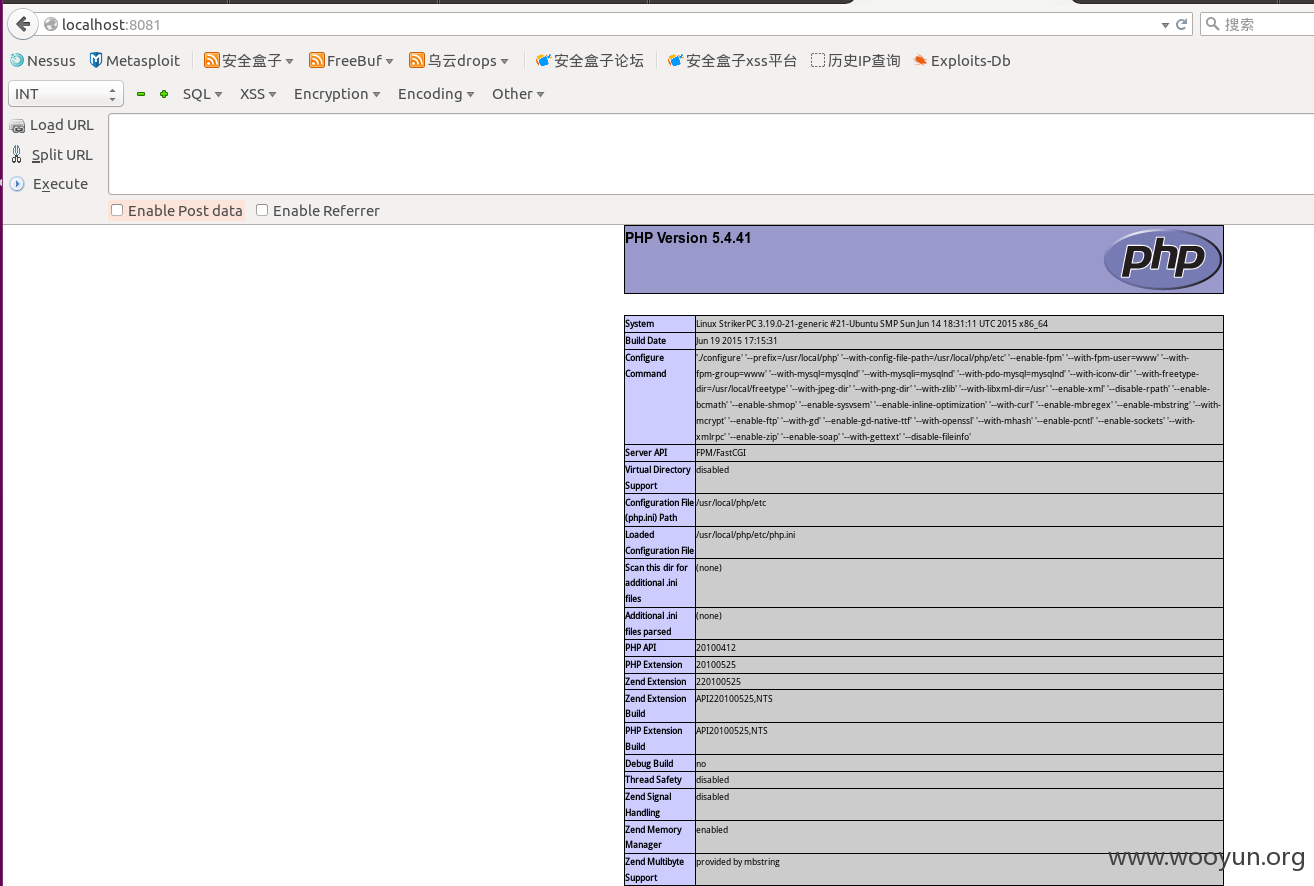Open the URL history dropdown arrow

(x=1165, y=25)
